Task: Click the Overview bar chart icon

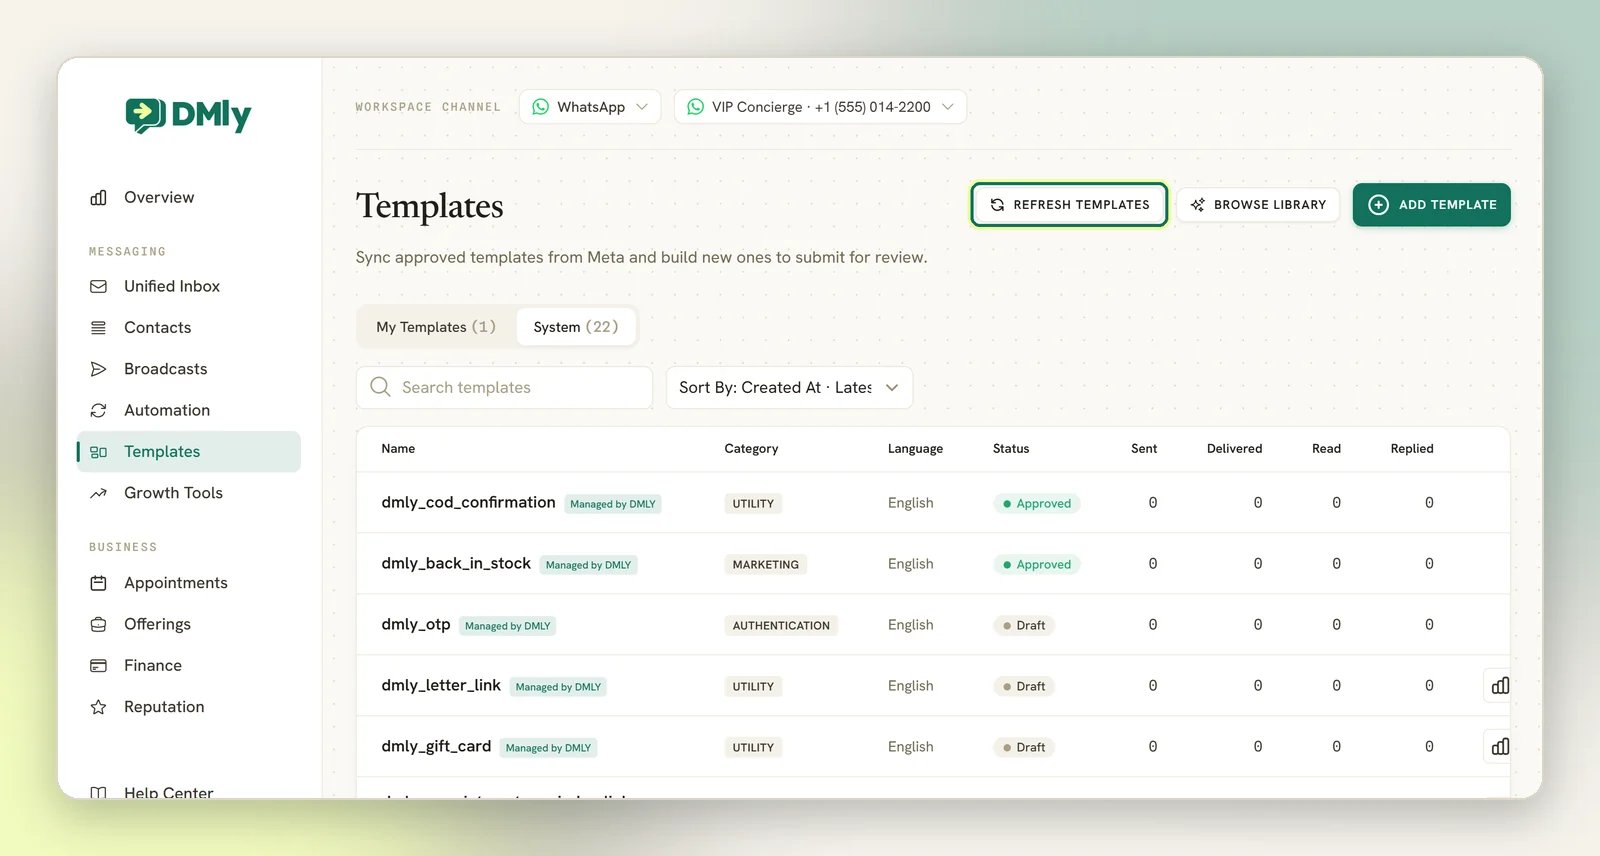Action: point(98,198)
